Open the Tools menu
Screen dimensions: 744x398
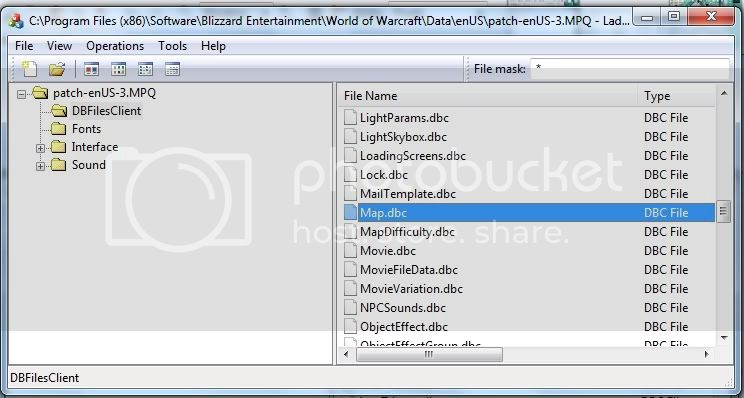pos(172,46)
